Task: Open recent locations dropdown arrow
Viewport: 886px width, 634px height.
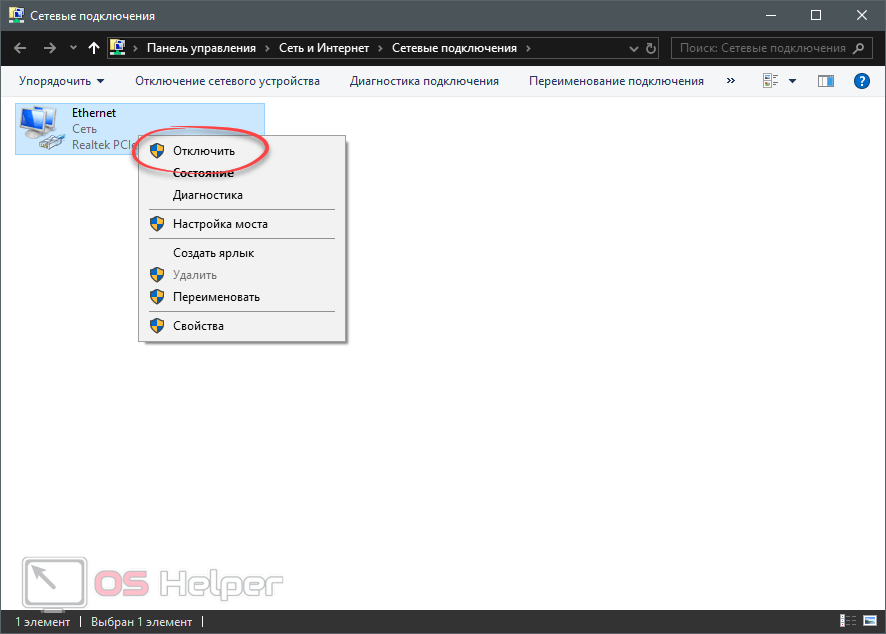Action: pos(73,48)
